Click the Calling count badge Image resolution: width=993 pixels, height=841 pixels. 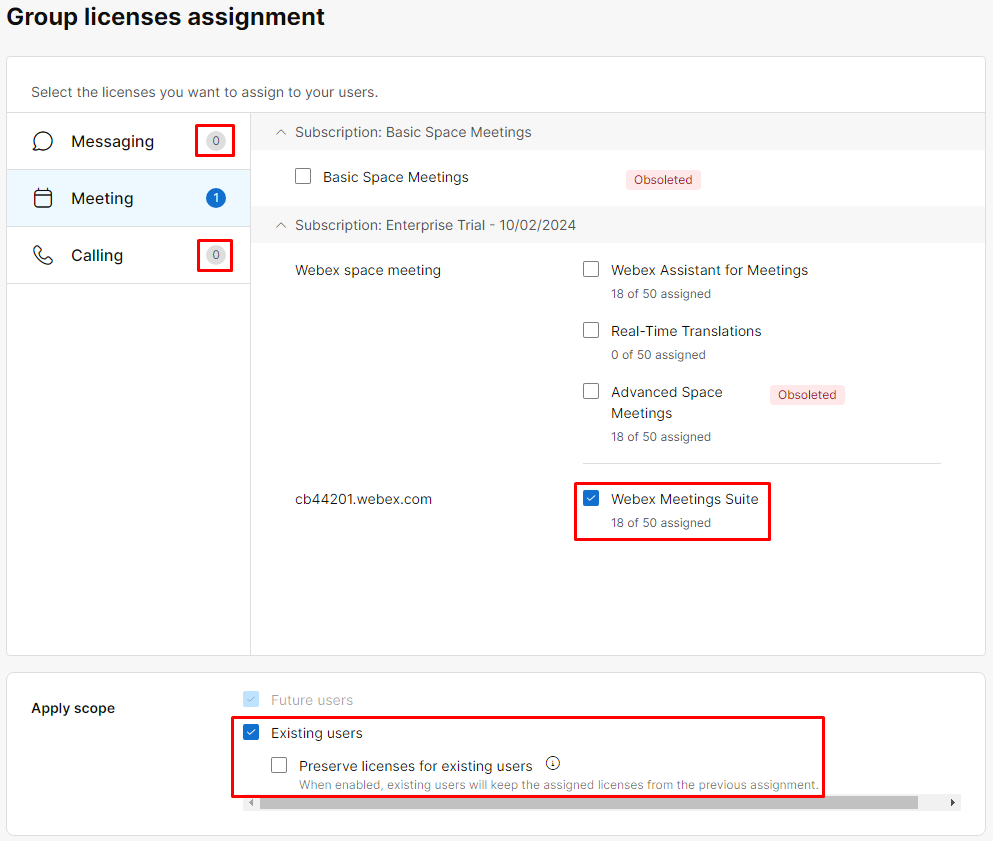pyautogui.click(x=215, y=255)
